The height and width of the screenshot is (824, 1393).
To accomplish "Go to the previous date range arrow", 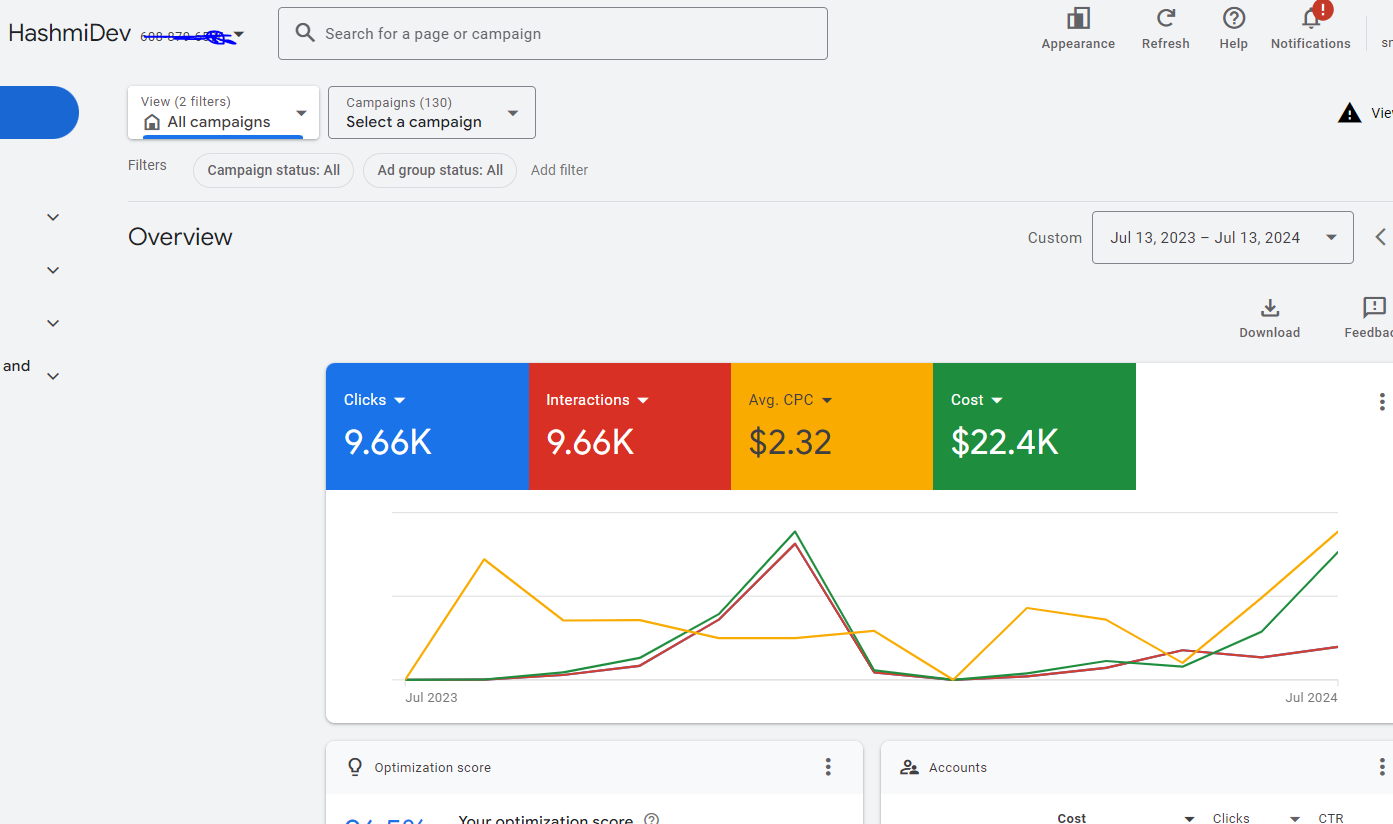I will (1380, 237).
